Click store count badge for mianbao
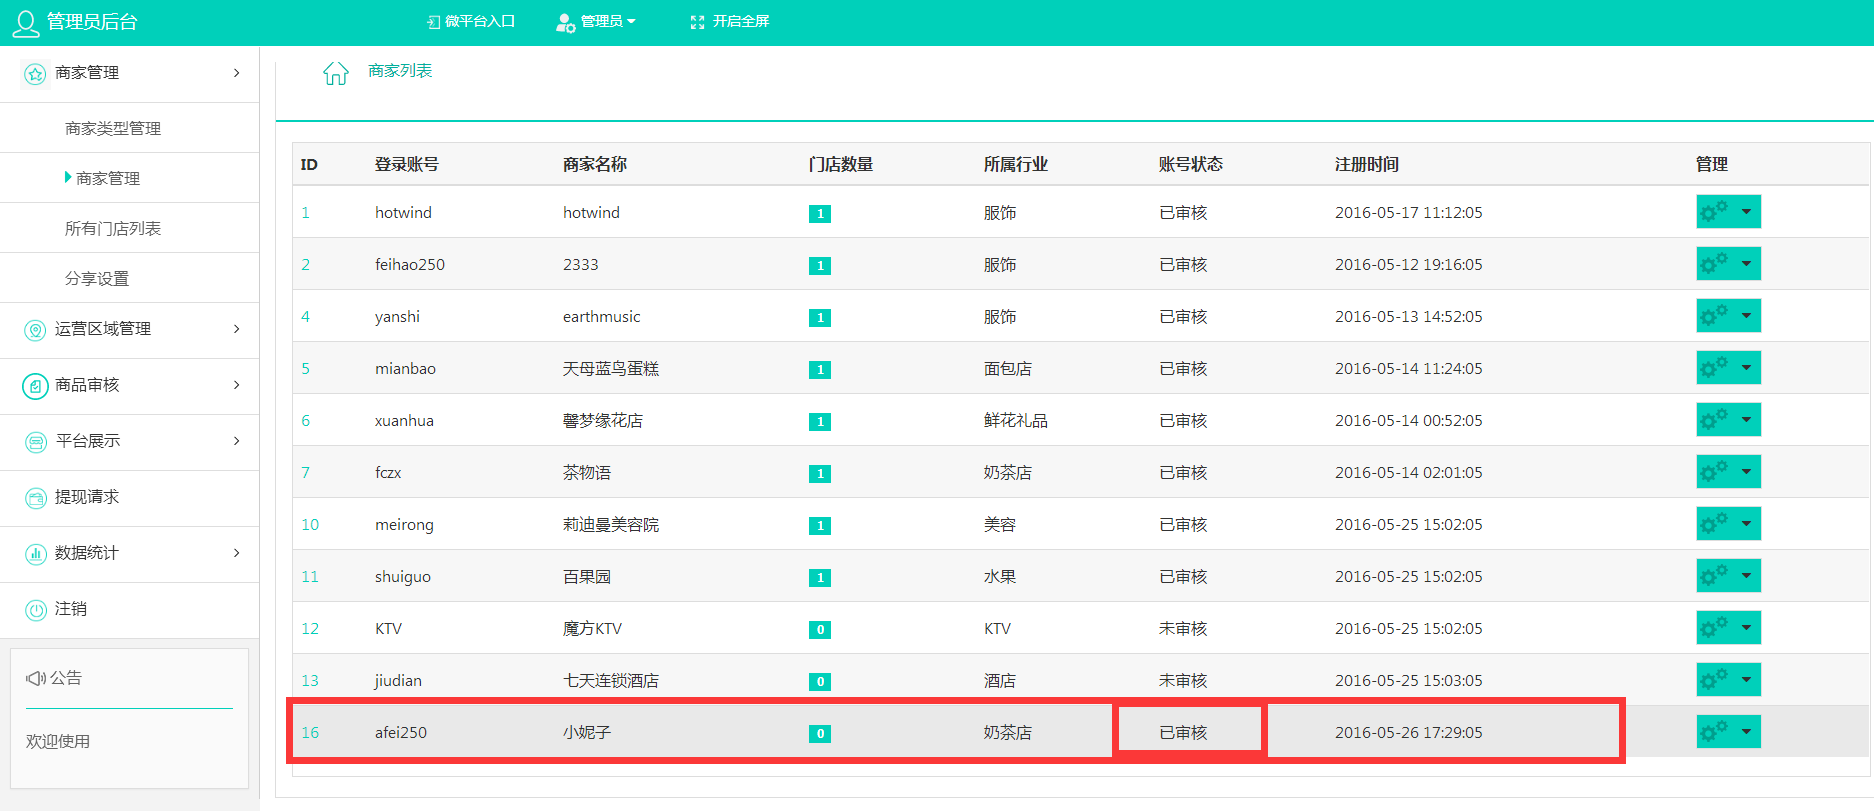Screen dimensions: 1874x811 (820, 370)
